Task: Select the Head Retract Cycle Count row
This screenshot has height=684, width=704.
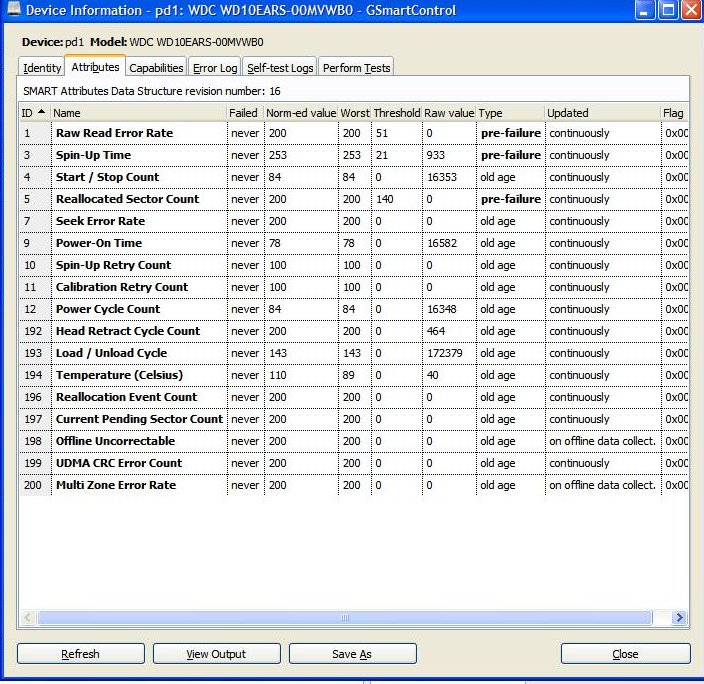Action: (x=354, y=331)
